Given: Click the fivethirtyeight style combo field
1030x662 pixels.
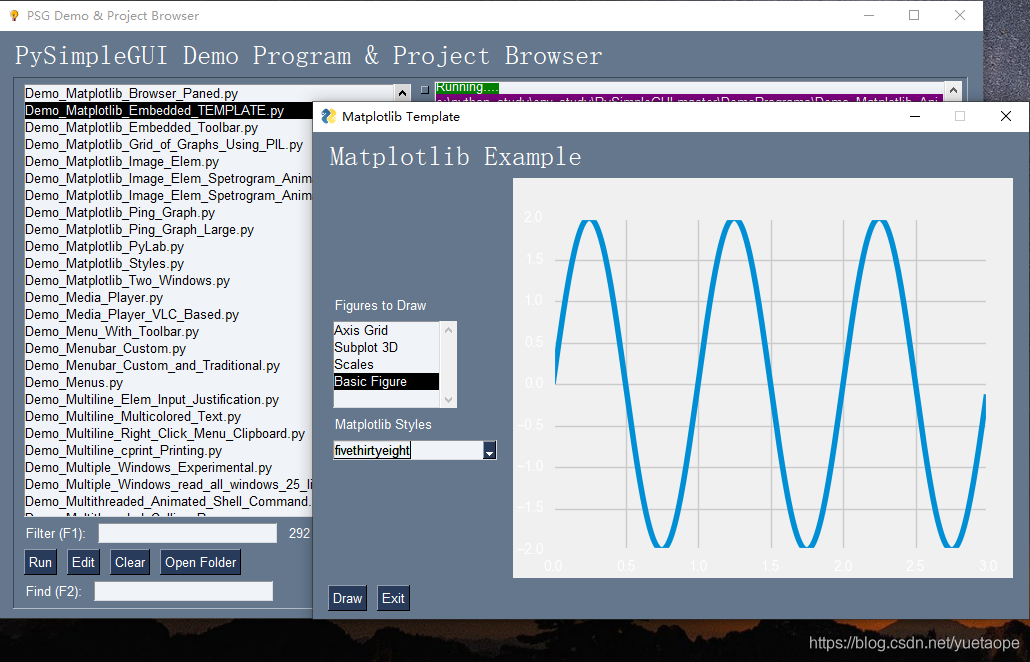Looking at the screenshot, I should [408, 450].
